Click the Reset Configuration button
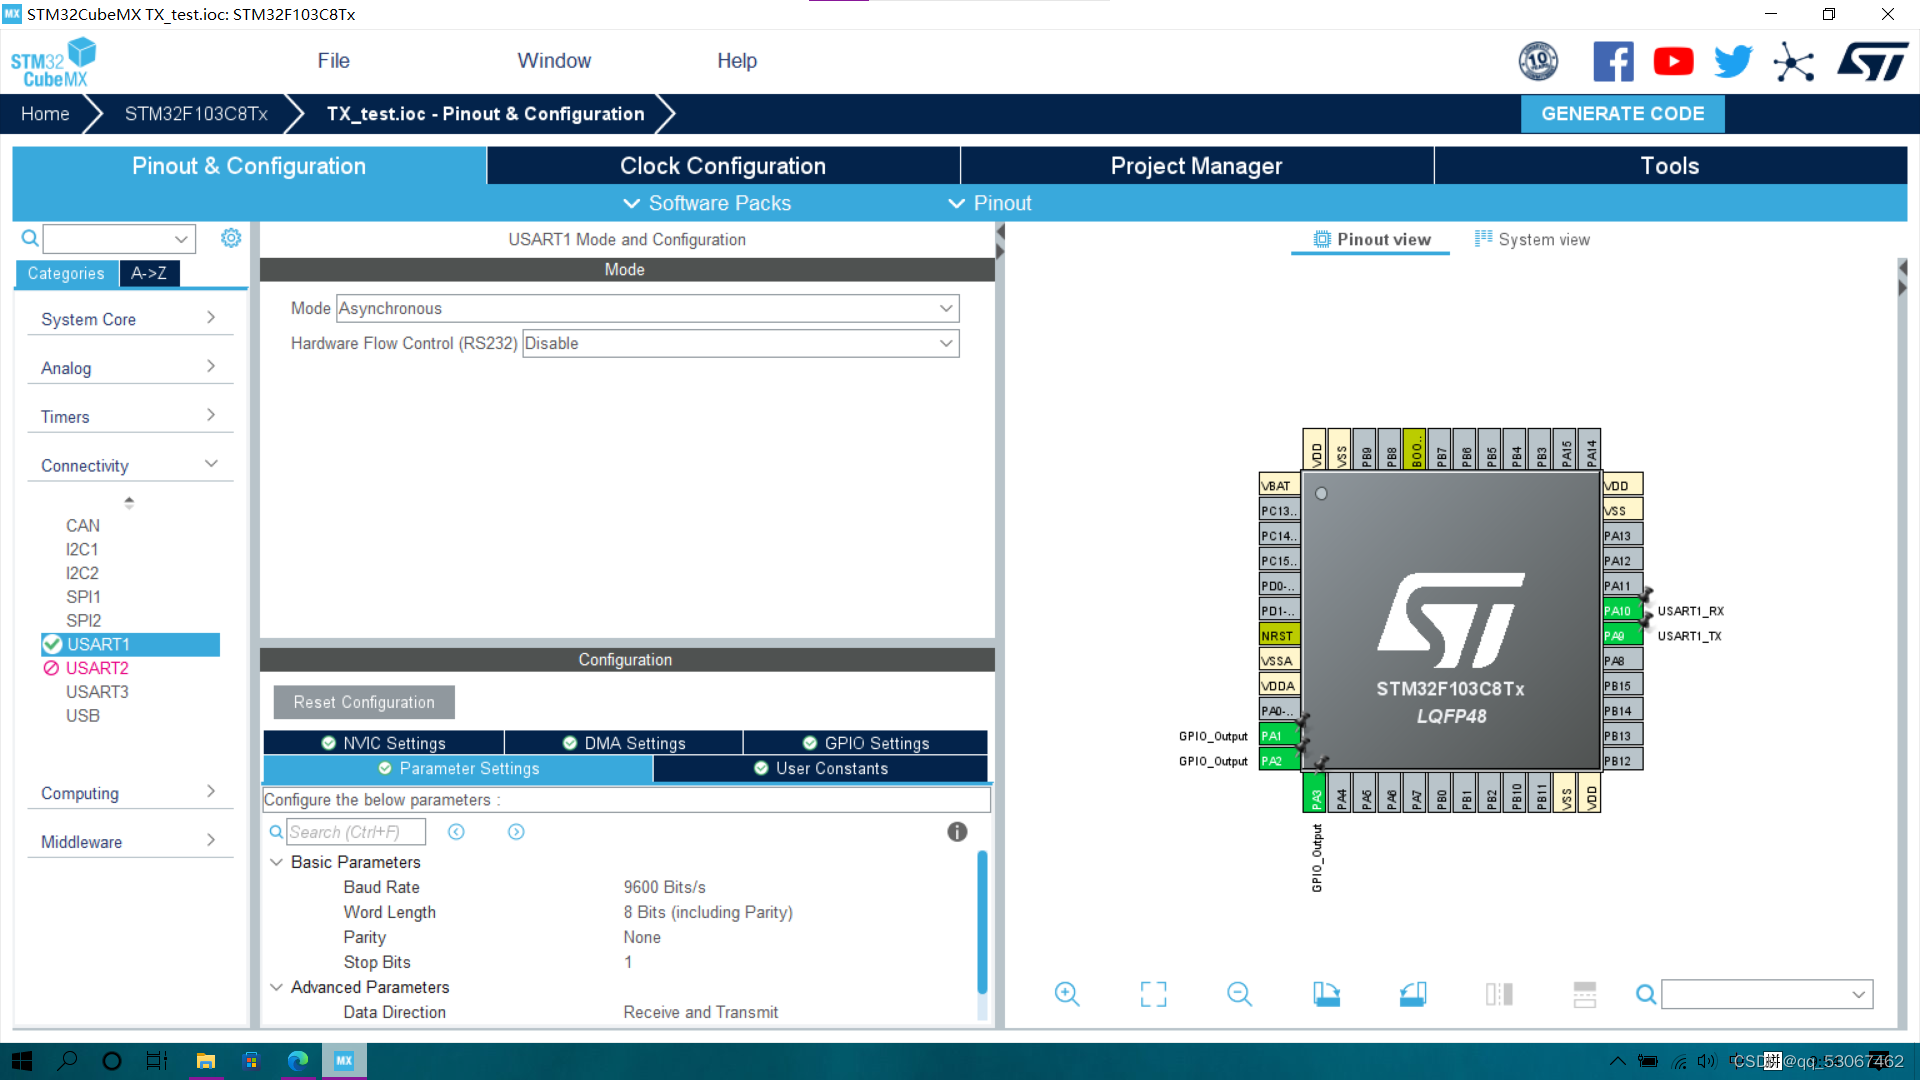Image resolution: width=1920 pixels, height=1080 pixels. point(364,702)
